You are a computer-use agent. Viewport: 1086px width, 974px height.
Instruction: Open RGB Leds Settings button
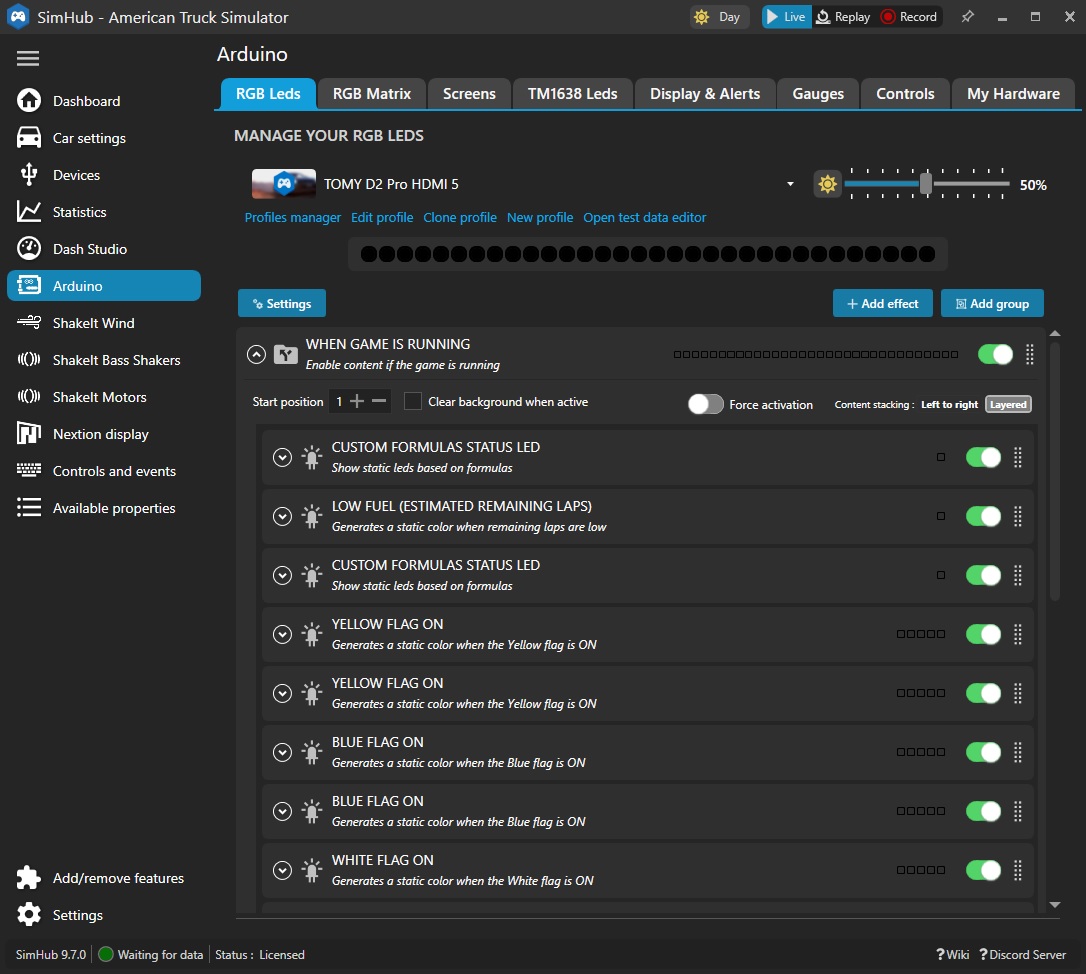pos(282,303)
